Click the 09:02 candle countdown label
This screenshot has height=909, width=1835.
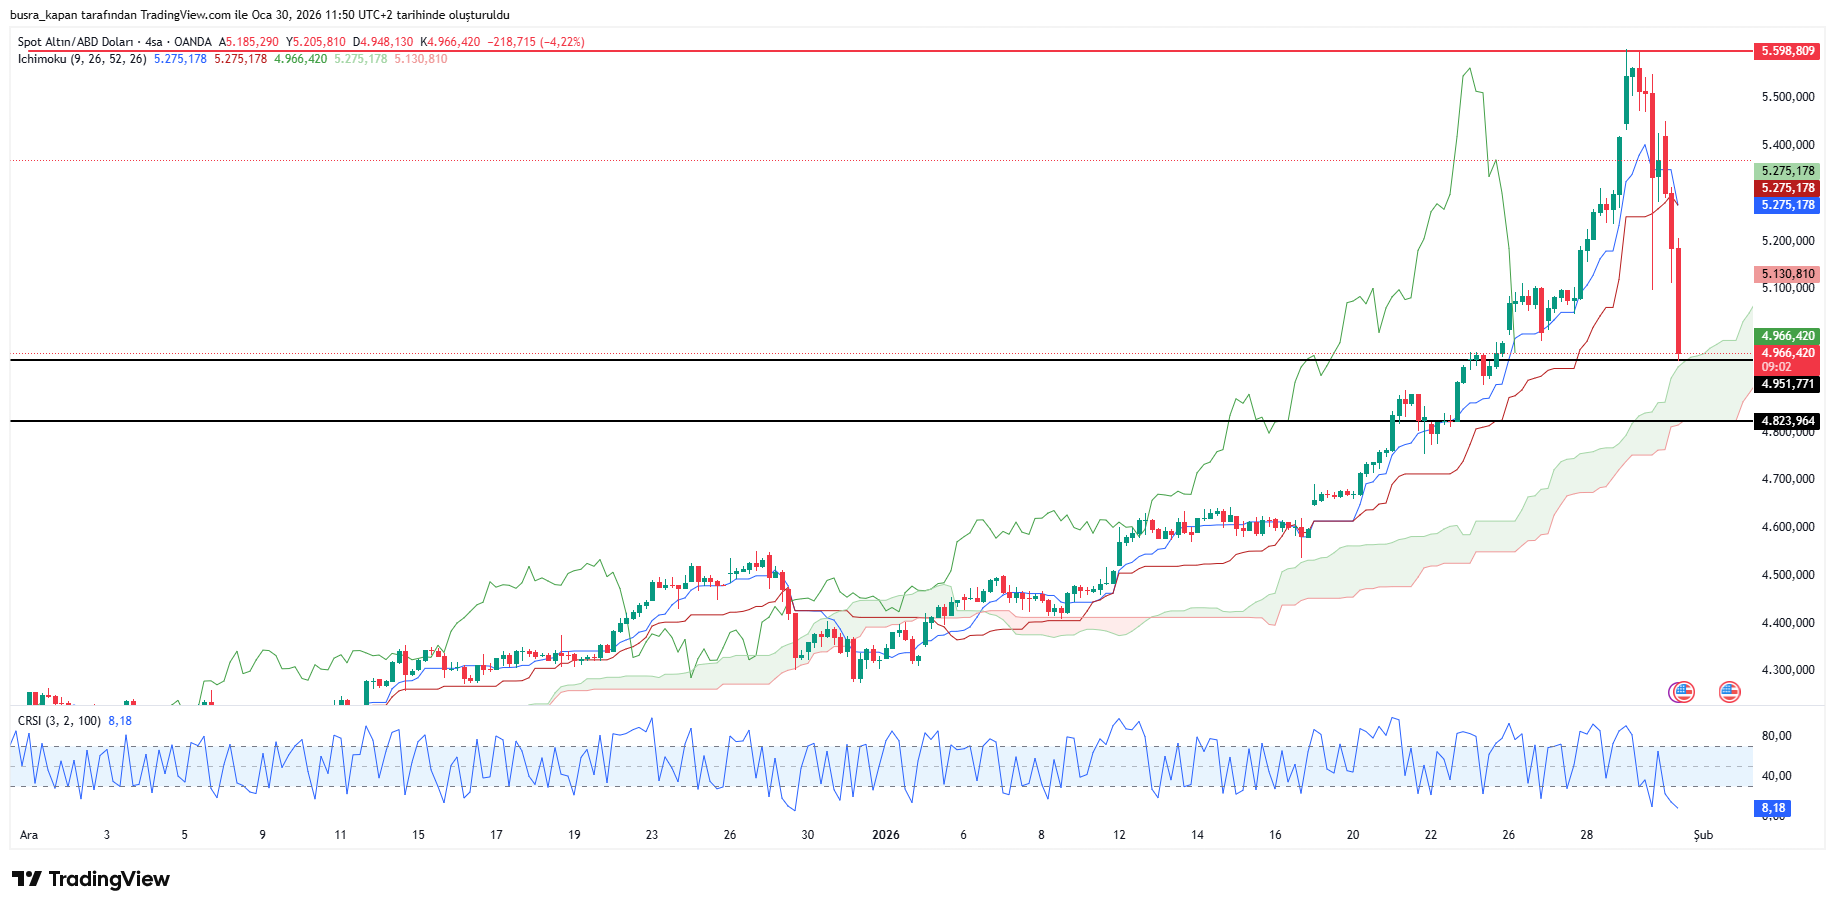pyautogui.click(x=1776, y=367)
